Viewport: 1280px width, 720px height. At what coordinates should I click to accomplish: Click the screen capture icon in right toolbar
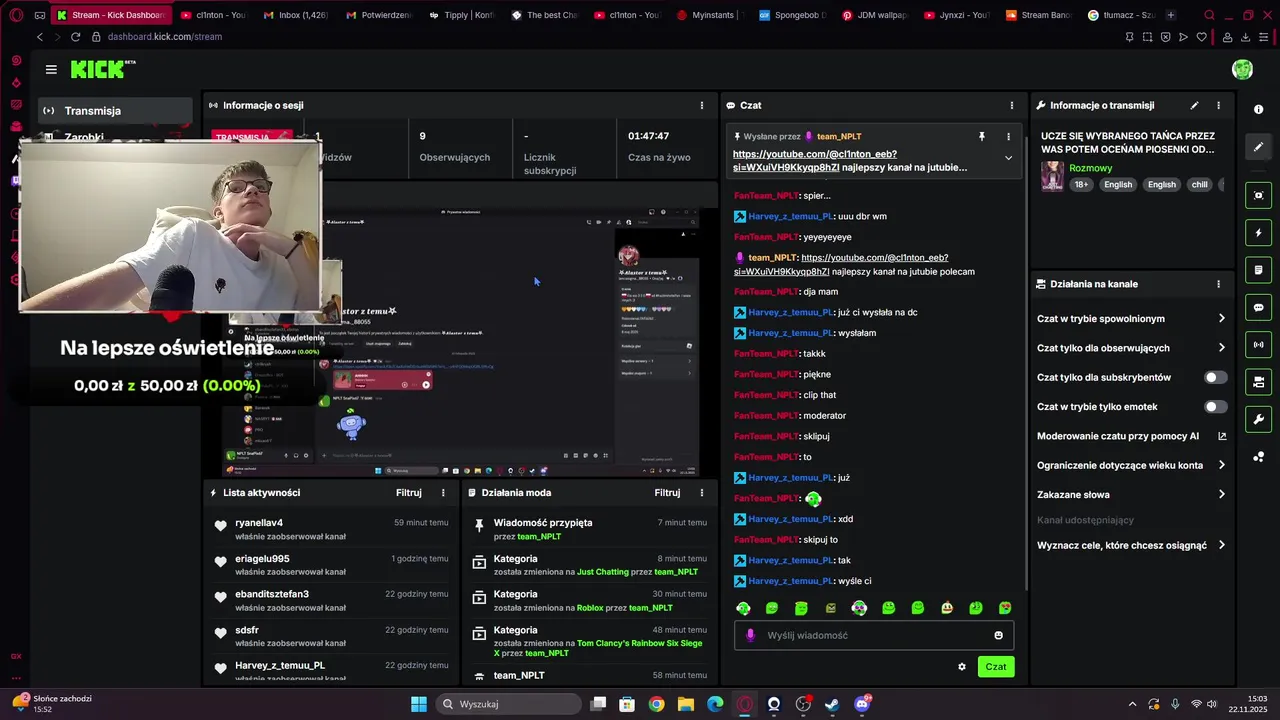coord(1258,195)
